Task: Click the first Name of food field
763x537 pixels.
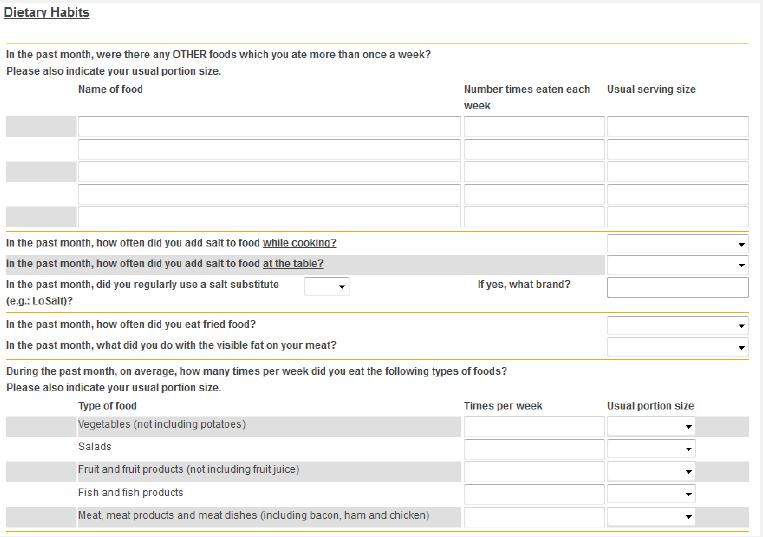Action: click(x=269, y=126)
